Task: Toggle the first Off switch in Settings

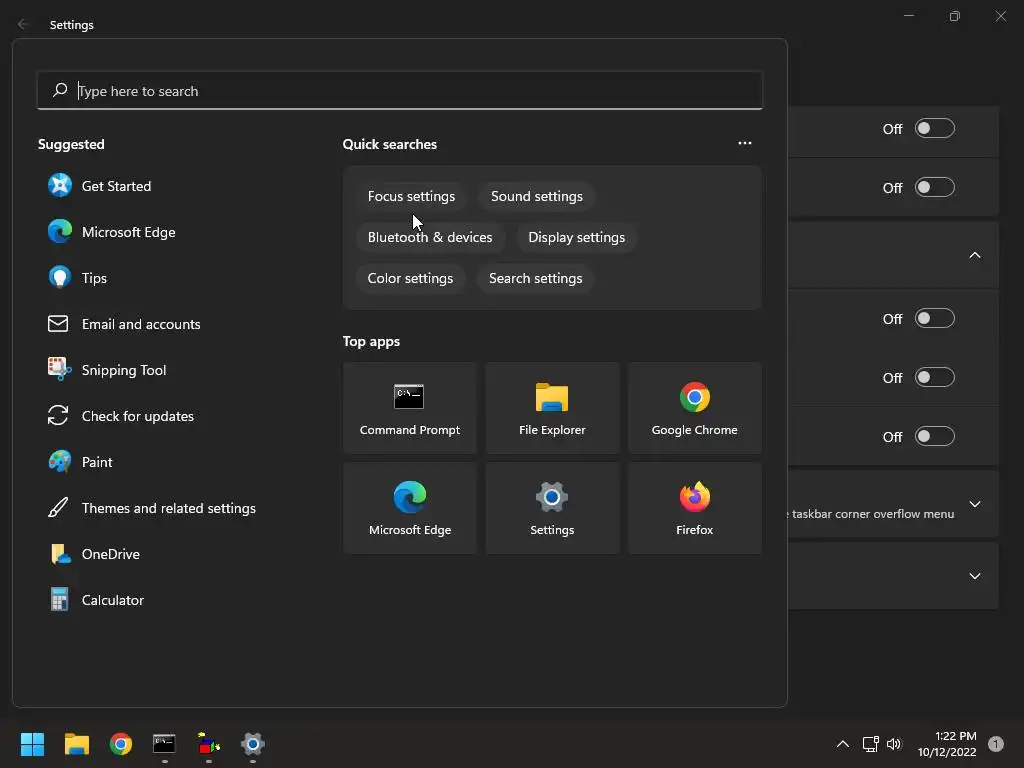Action: point(935,129)
